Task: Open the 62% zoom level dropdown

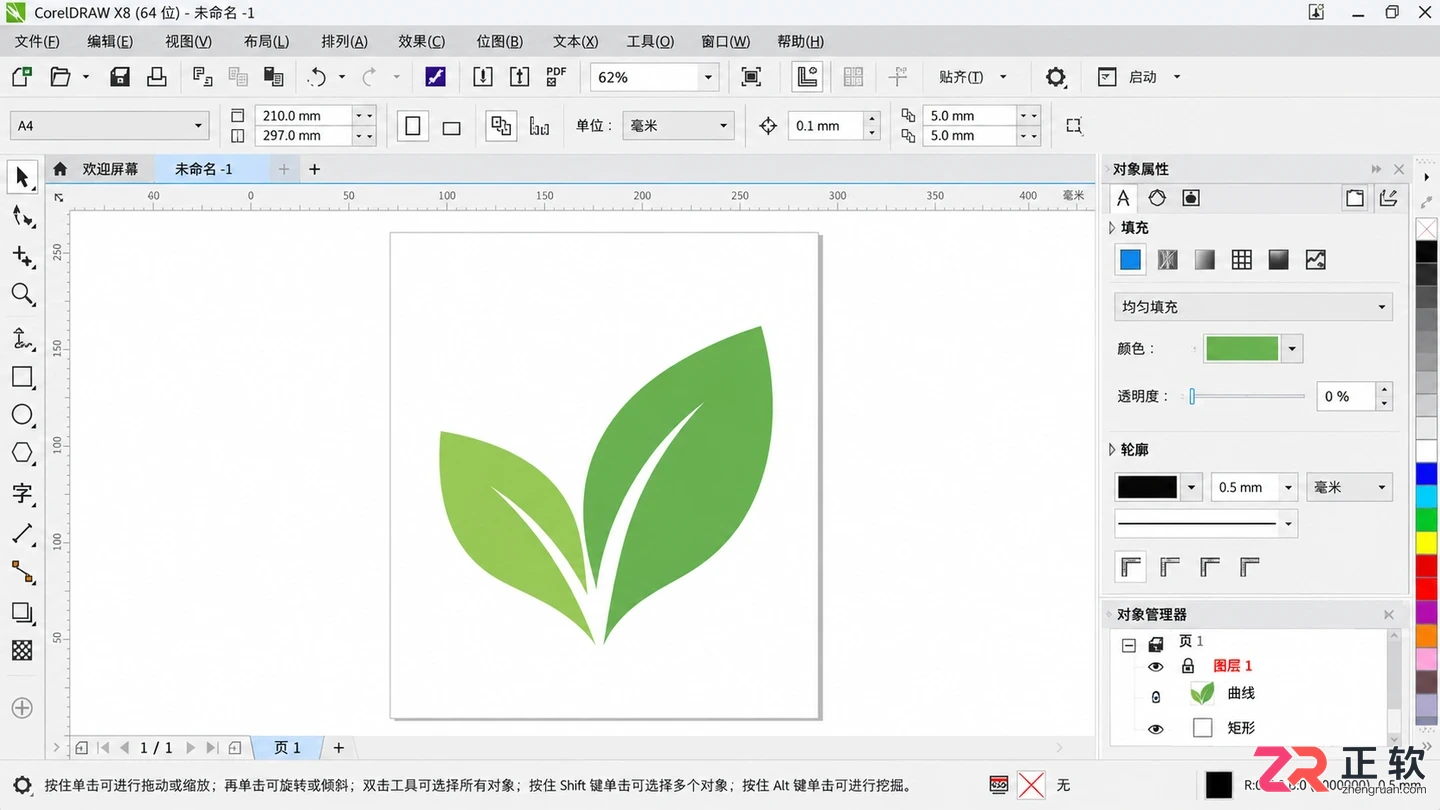Action: coord(709,77)
